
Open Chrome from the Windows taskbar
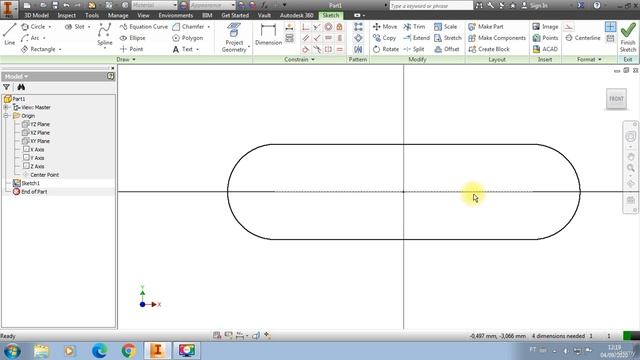point(128,351)
